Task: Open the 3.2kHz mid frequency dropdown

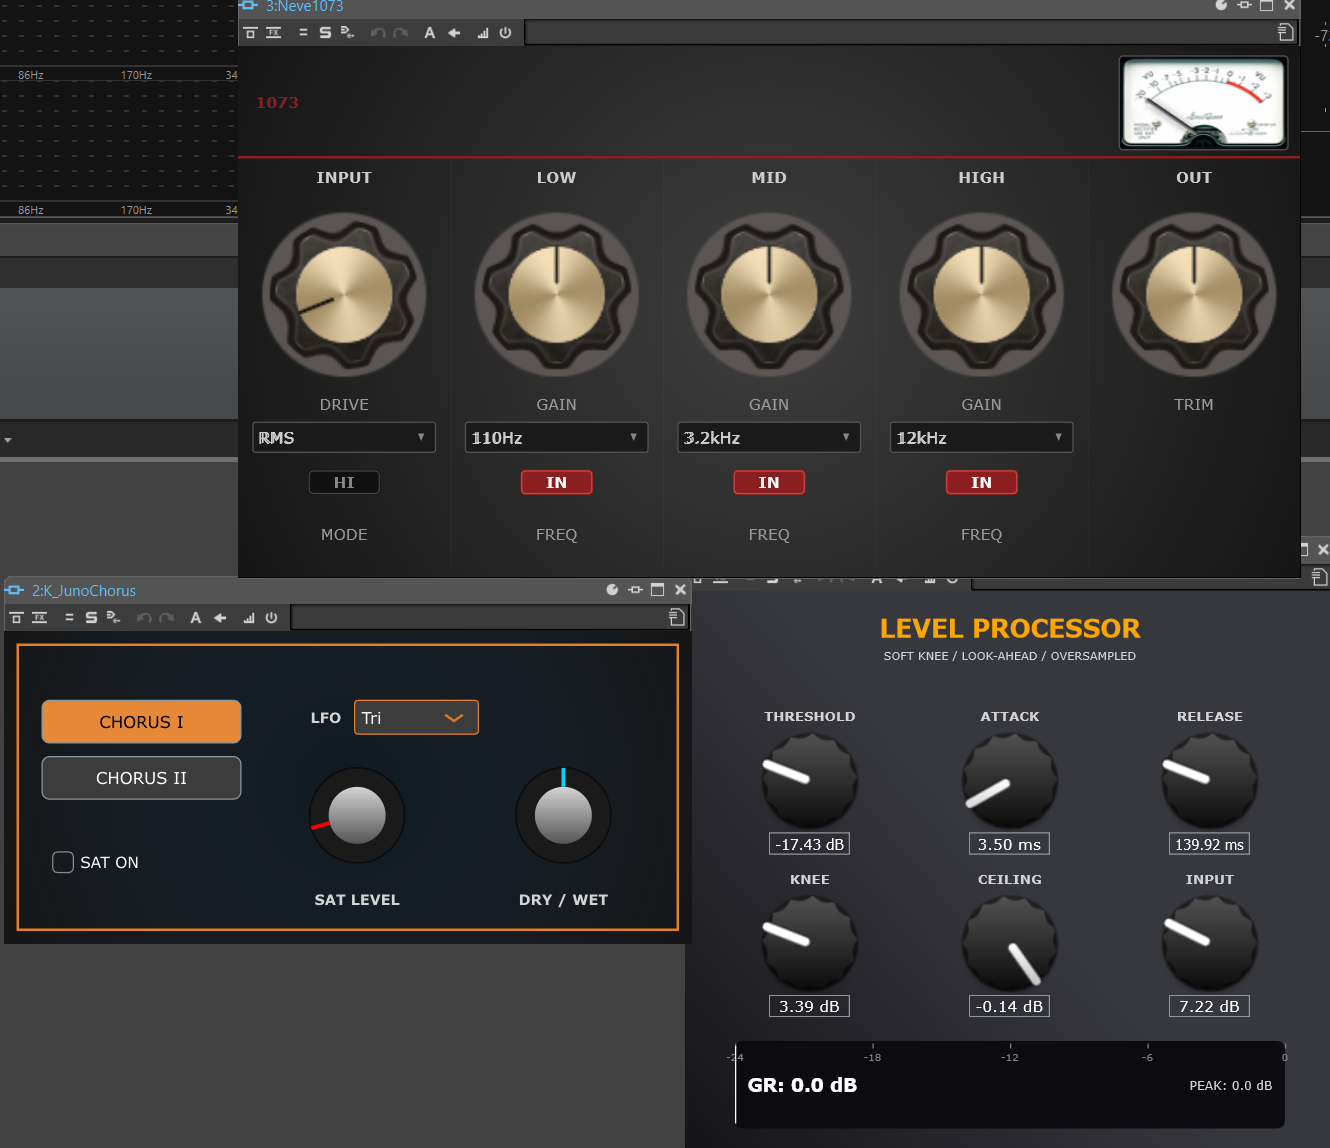Action: pos(769,438)
